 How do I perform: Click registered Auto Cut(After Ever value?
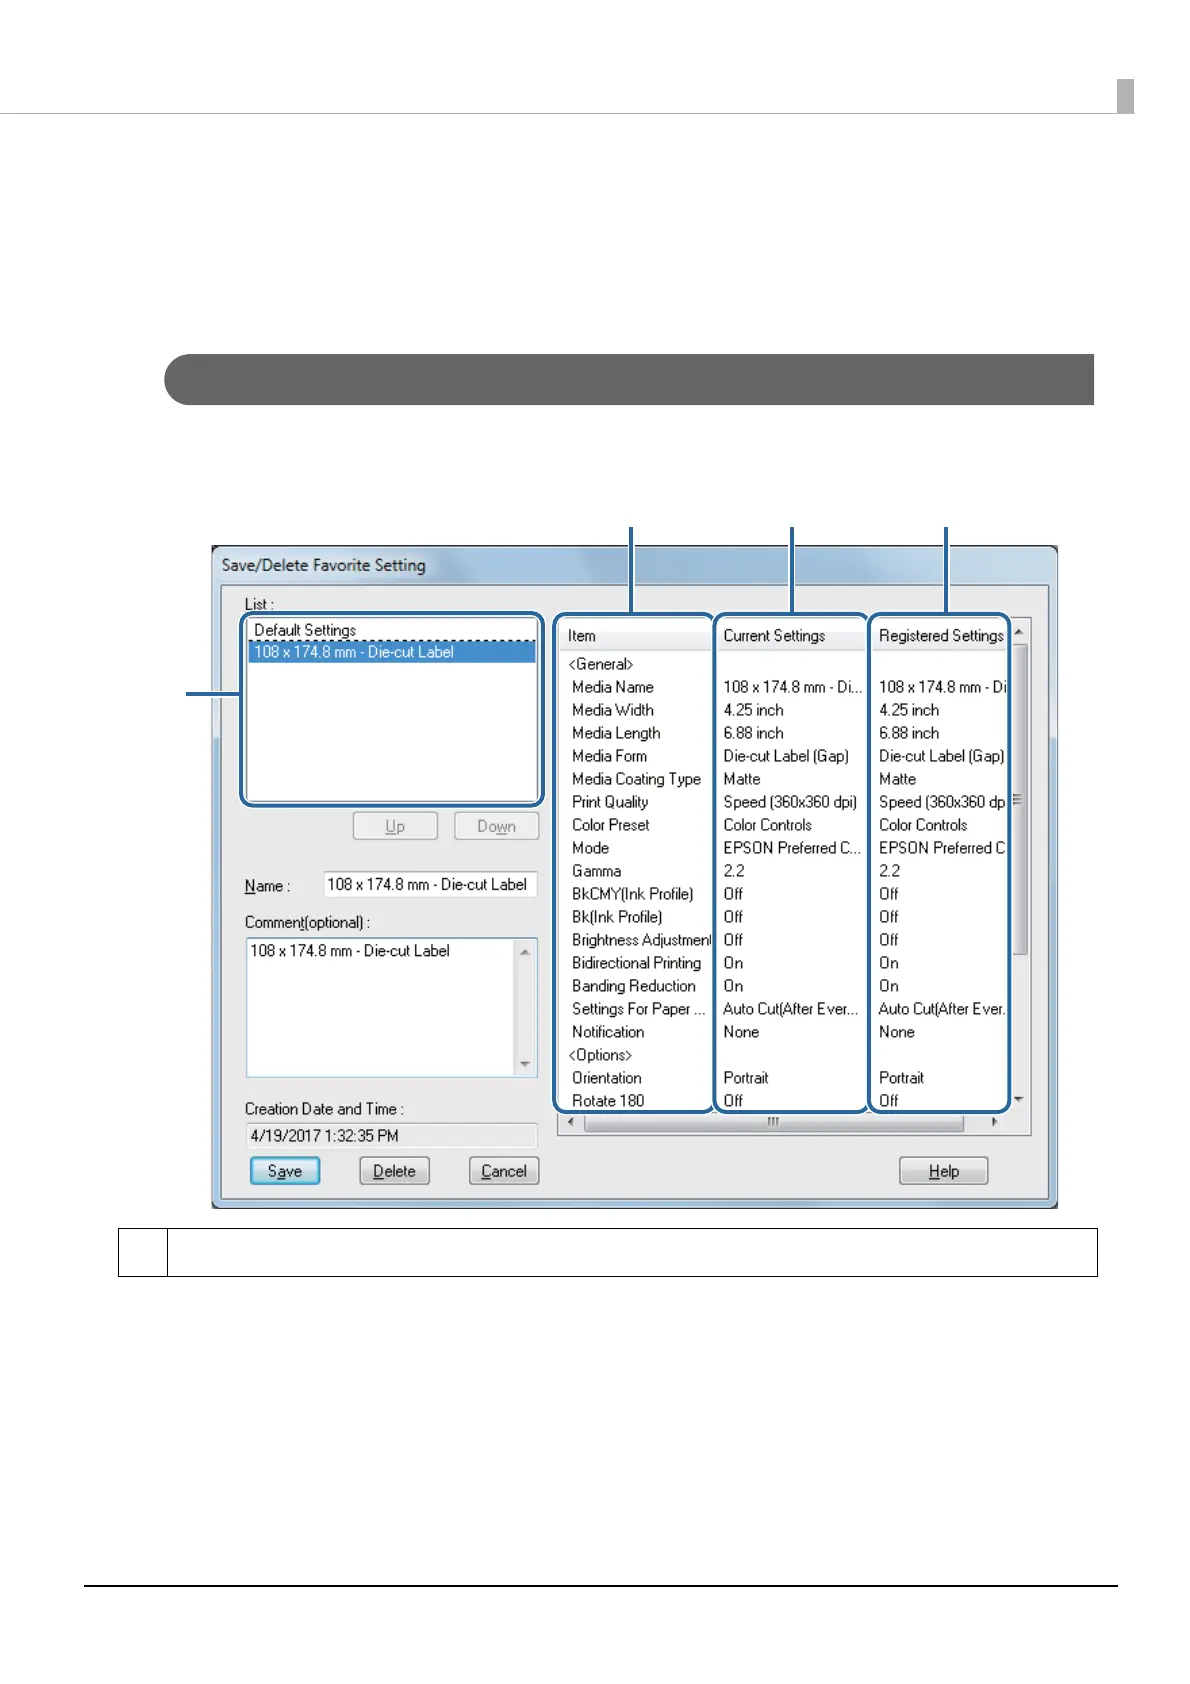click(942, 1009)
